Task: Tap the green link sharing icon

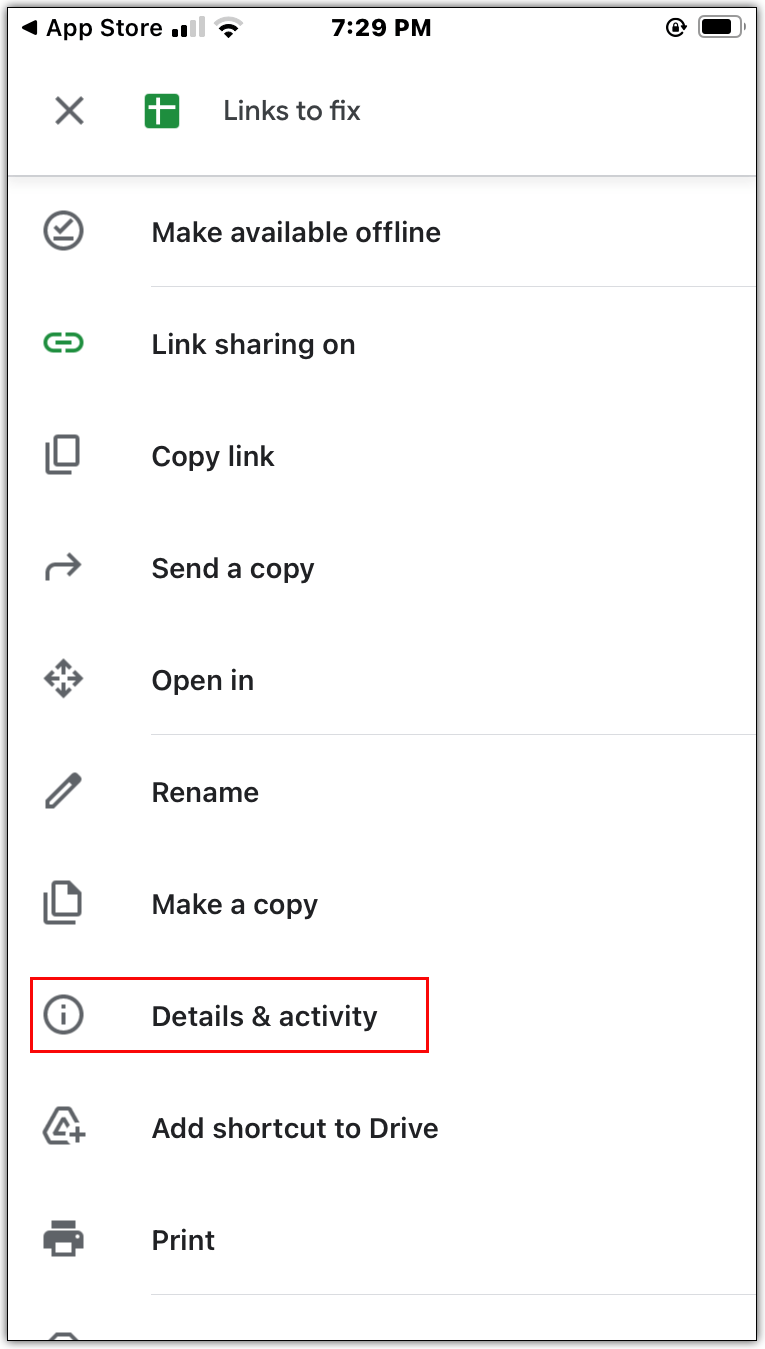Action: tap(64, 344)
